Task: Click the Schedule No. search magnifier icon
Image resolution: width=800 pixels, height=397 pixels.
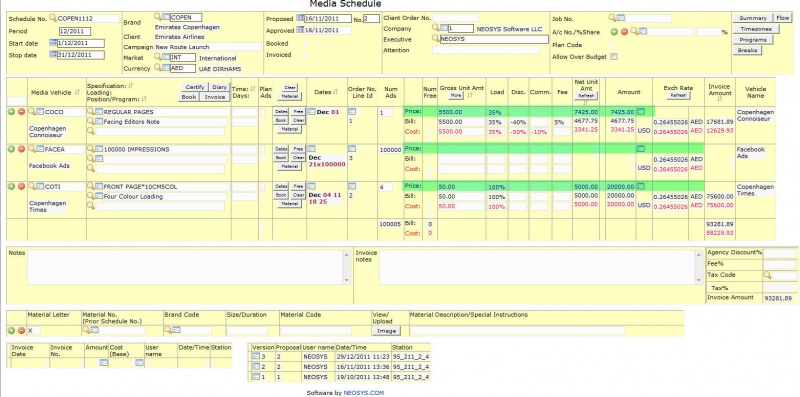Action: pyautogui.click(x=53, y=18)
